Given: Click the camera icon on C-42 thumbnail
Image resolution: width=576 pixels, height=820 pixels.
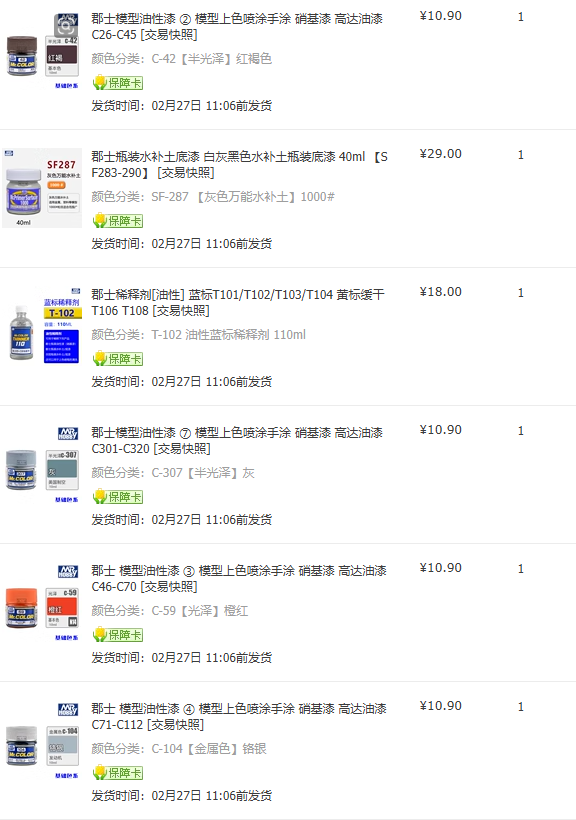Looking at the screenshot, I should click(x=66, y=24).
